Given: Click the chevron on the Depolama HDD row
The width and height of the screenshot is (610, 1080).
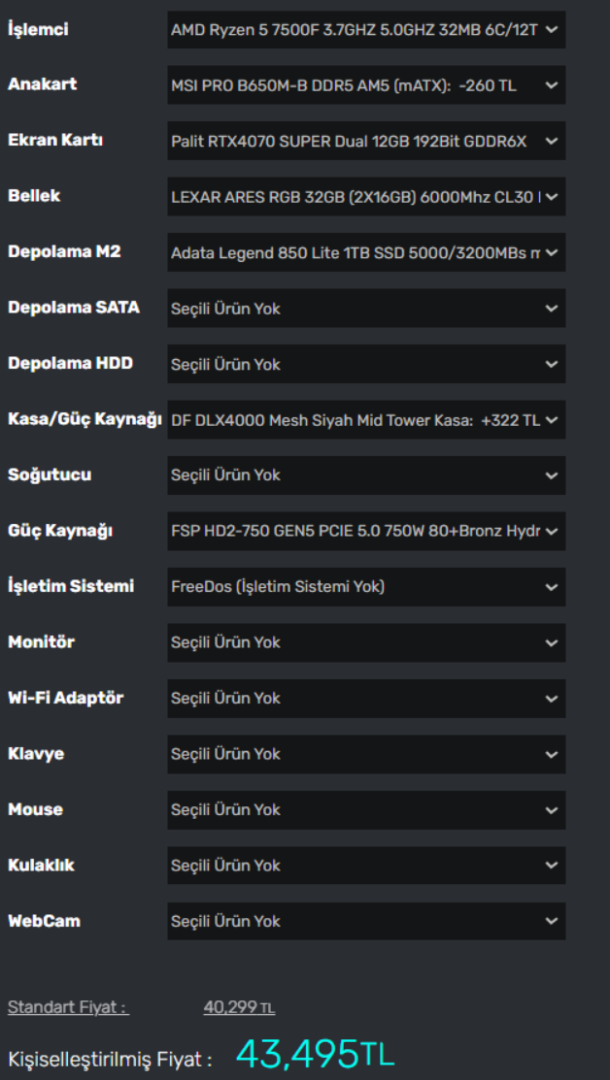Looking at the screenshot, I should click(551, 364).
